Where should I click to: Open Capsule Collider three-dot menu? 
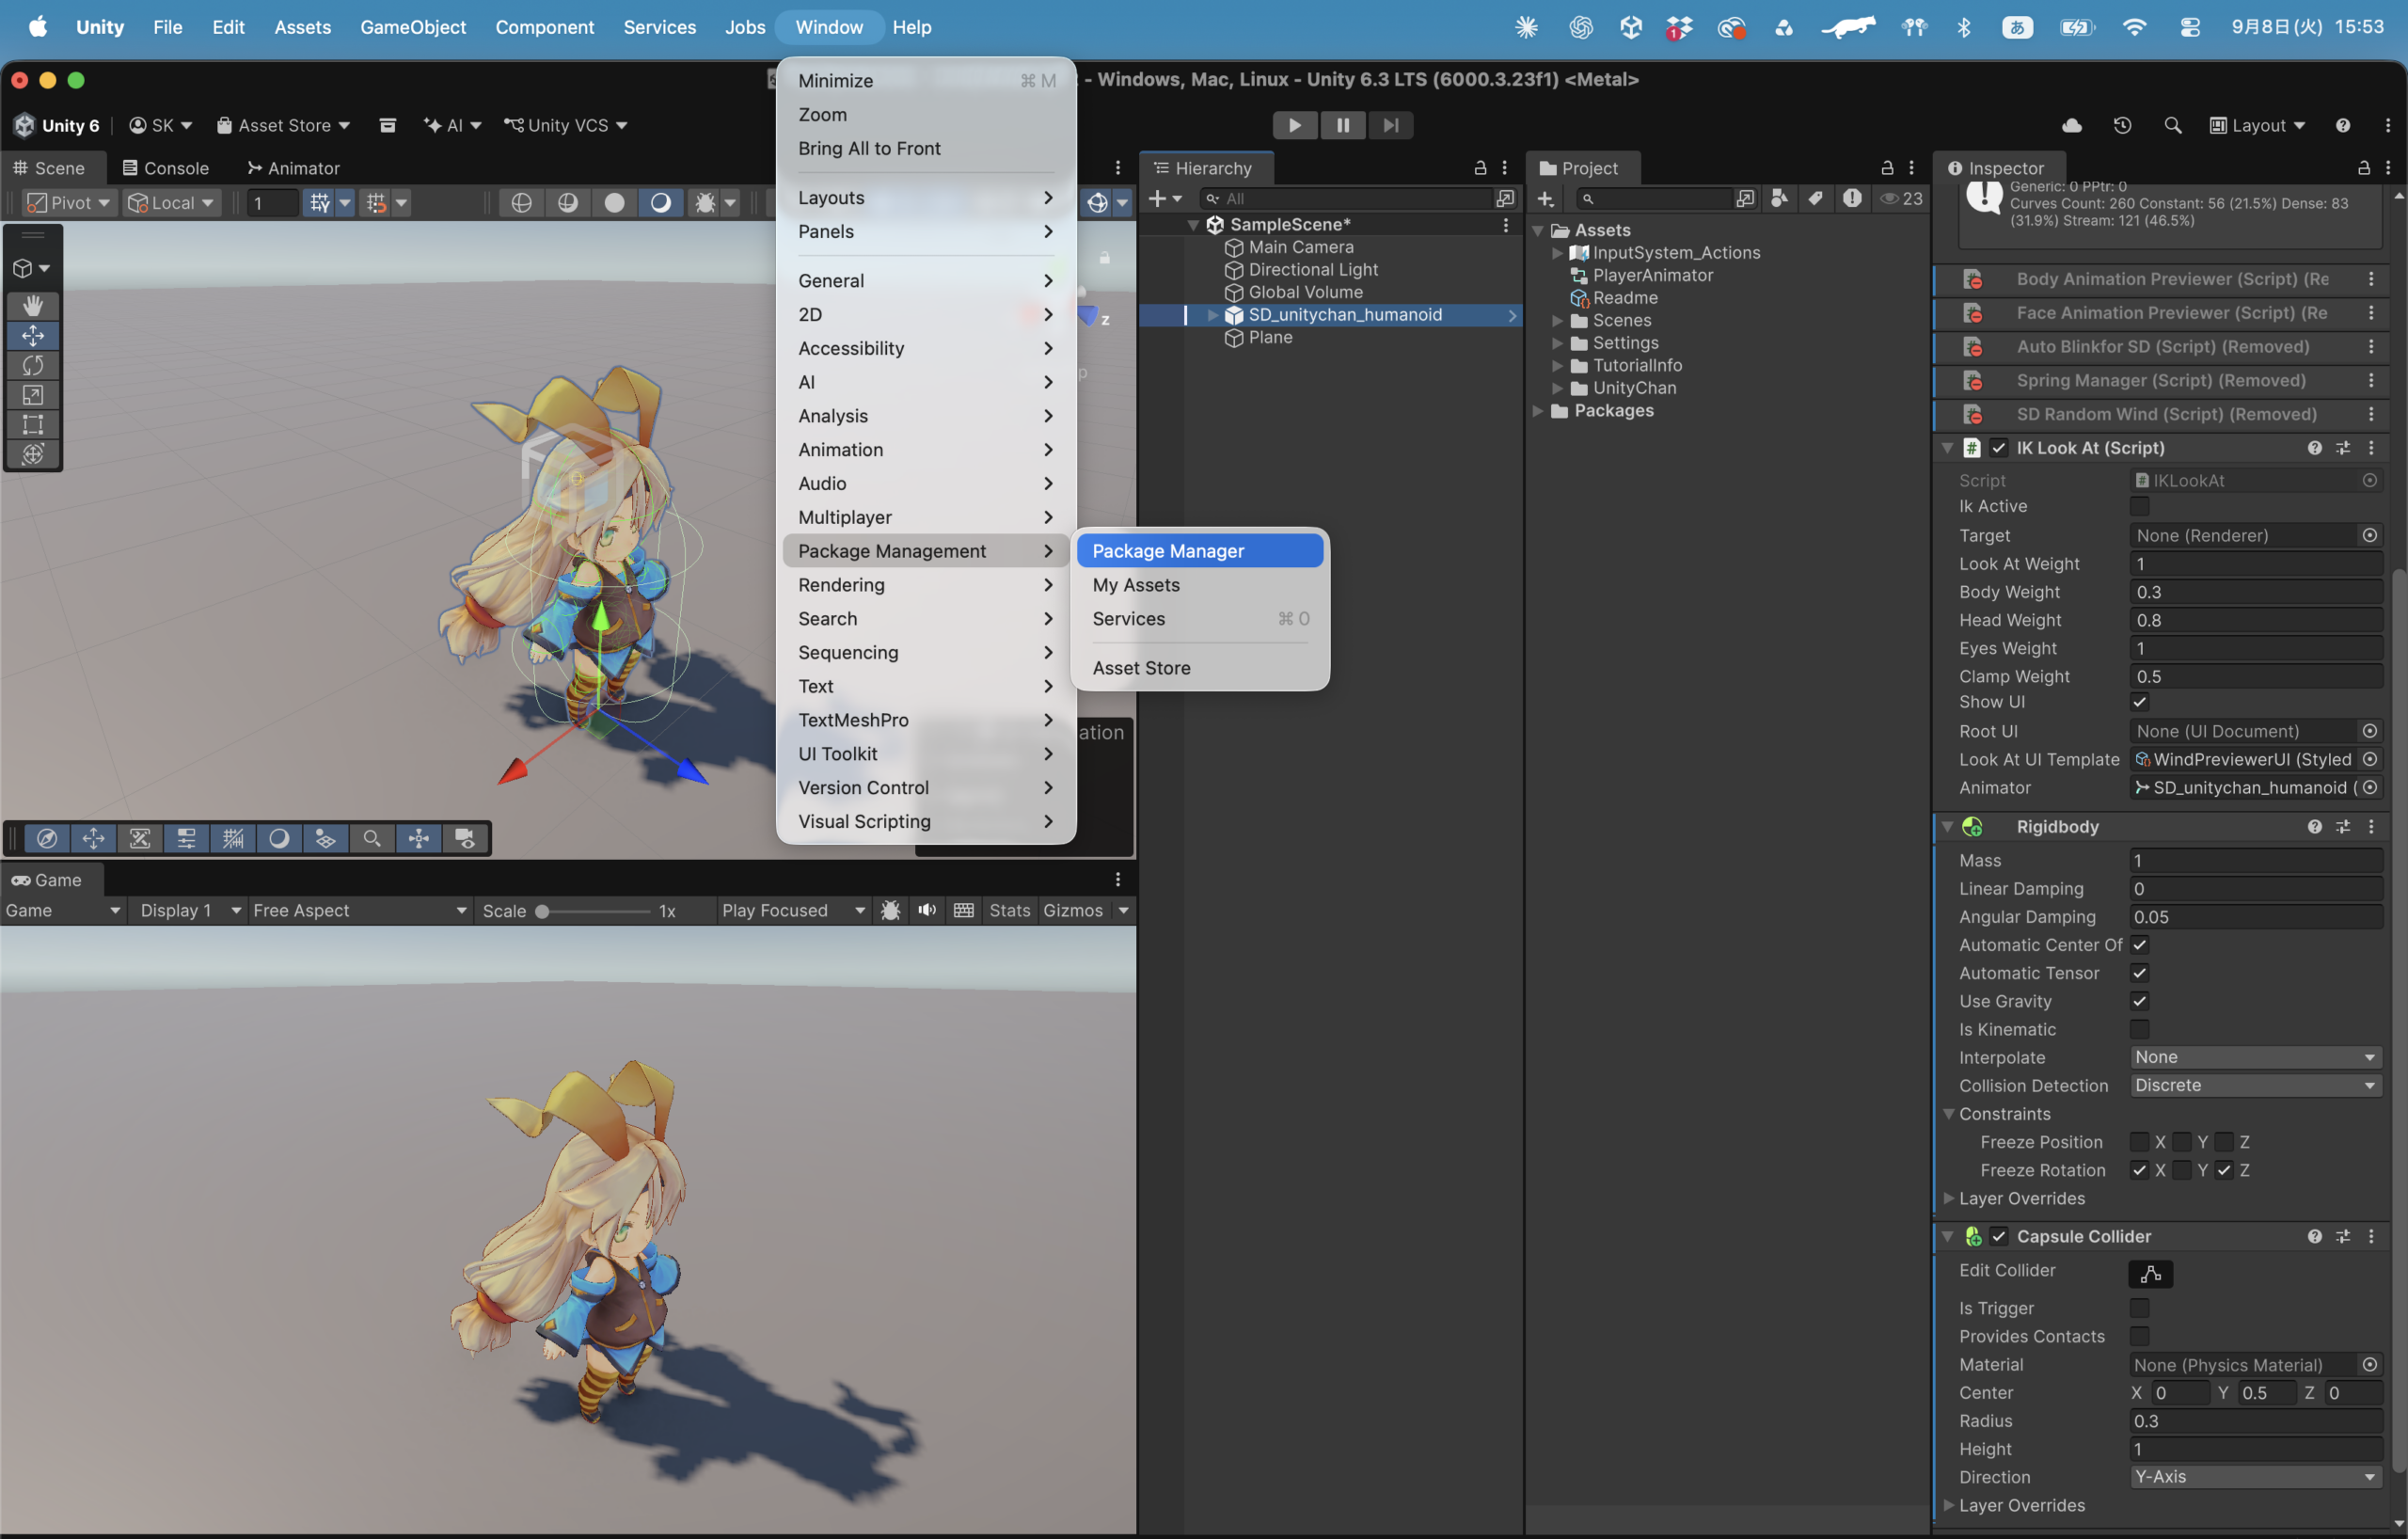click(2371, 1237)
